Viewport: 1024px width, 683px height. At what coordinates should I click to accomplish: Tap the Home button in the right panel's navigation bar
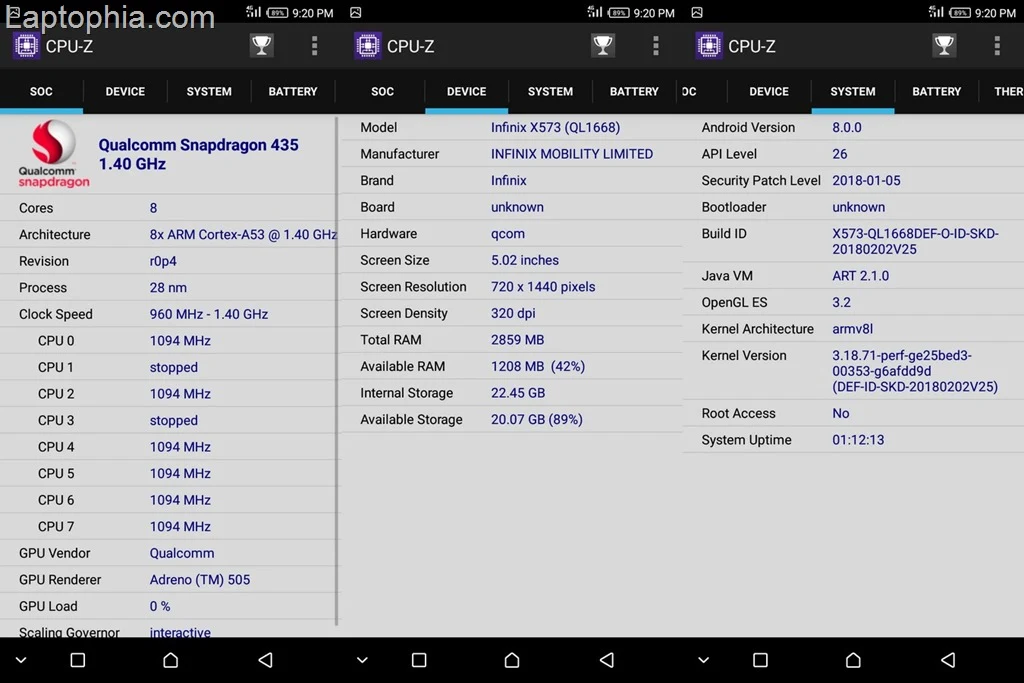pos(853,660)
